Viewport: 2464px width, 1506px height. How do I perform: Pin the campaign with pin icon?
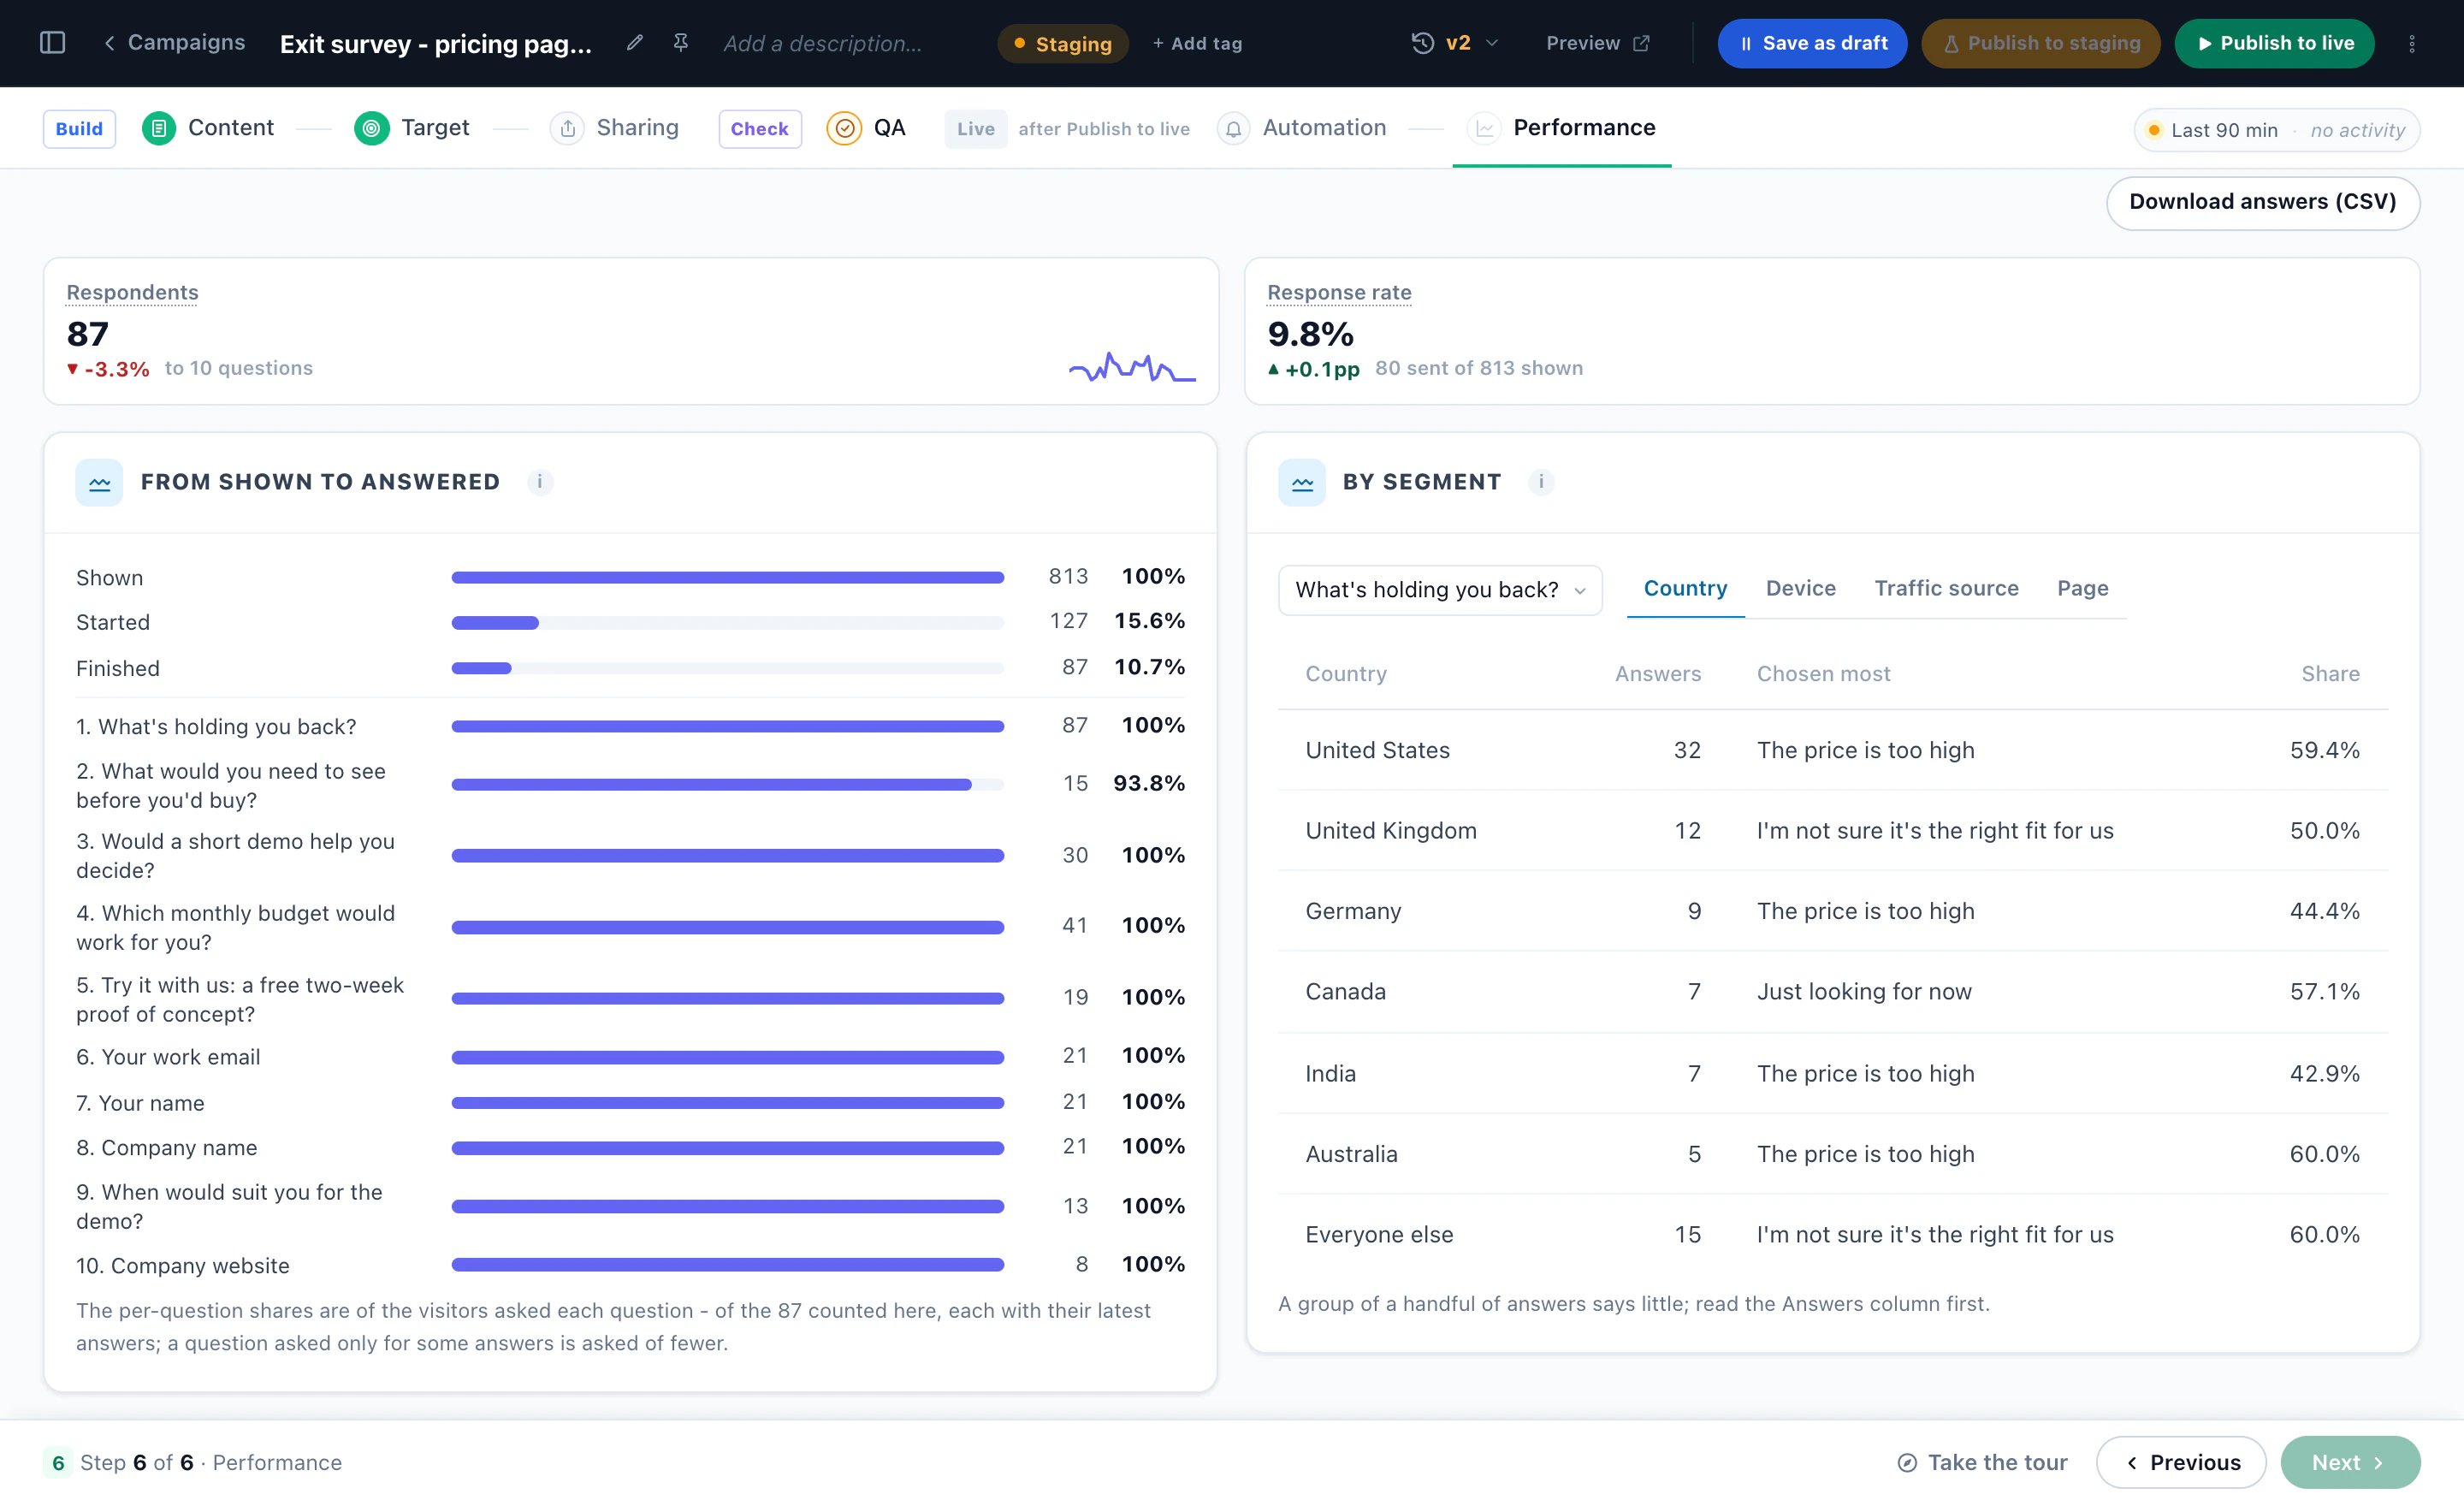click(x=681, y=43)
